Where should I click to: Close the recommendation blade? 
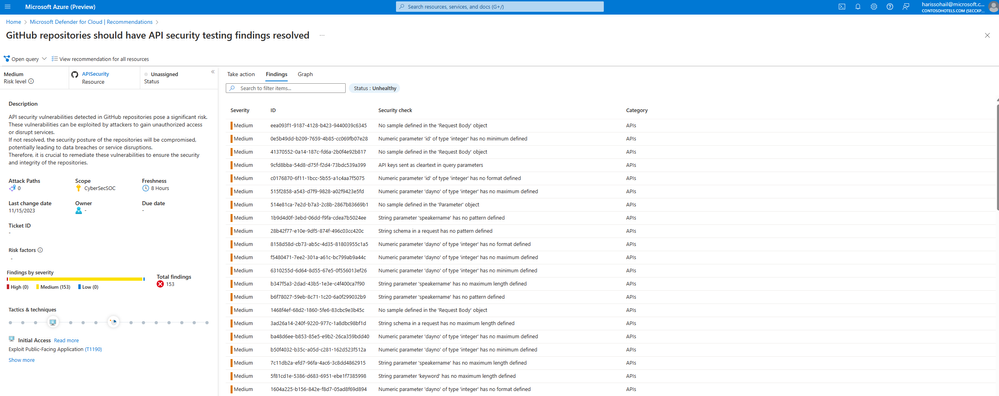coord(987,36)
